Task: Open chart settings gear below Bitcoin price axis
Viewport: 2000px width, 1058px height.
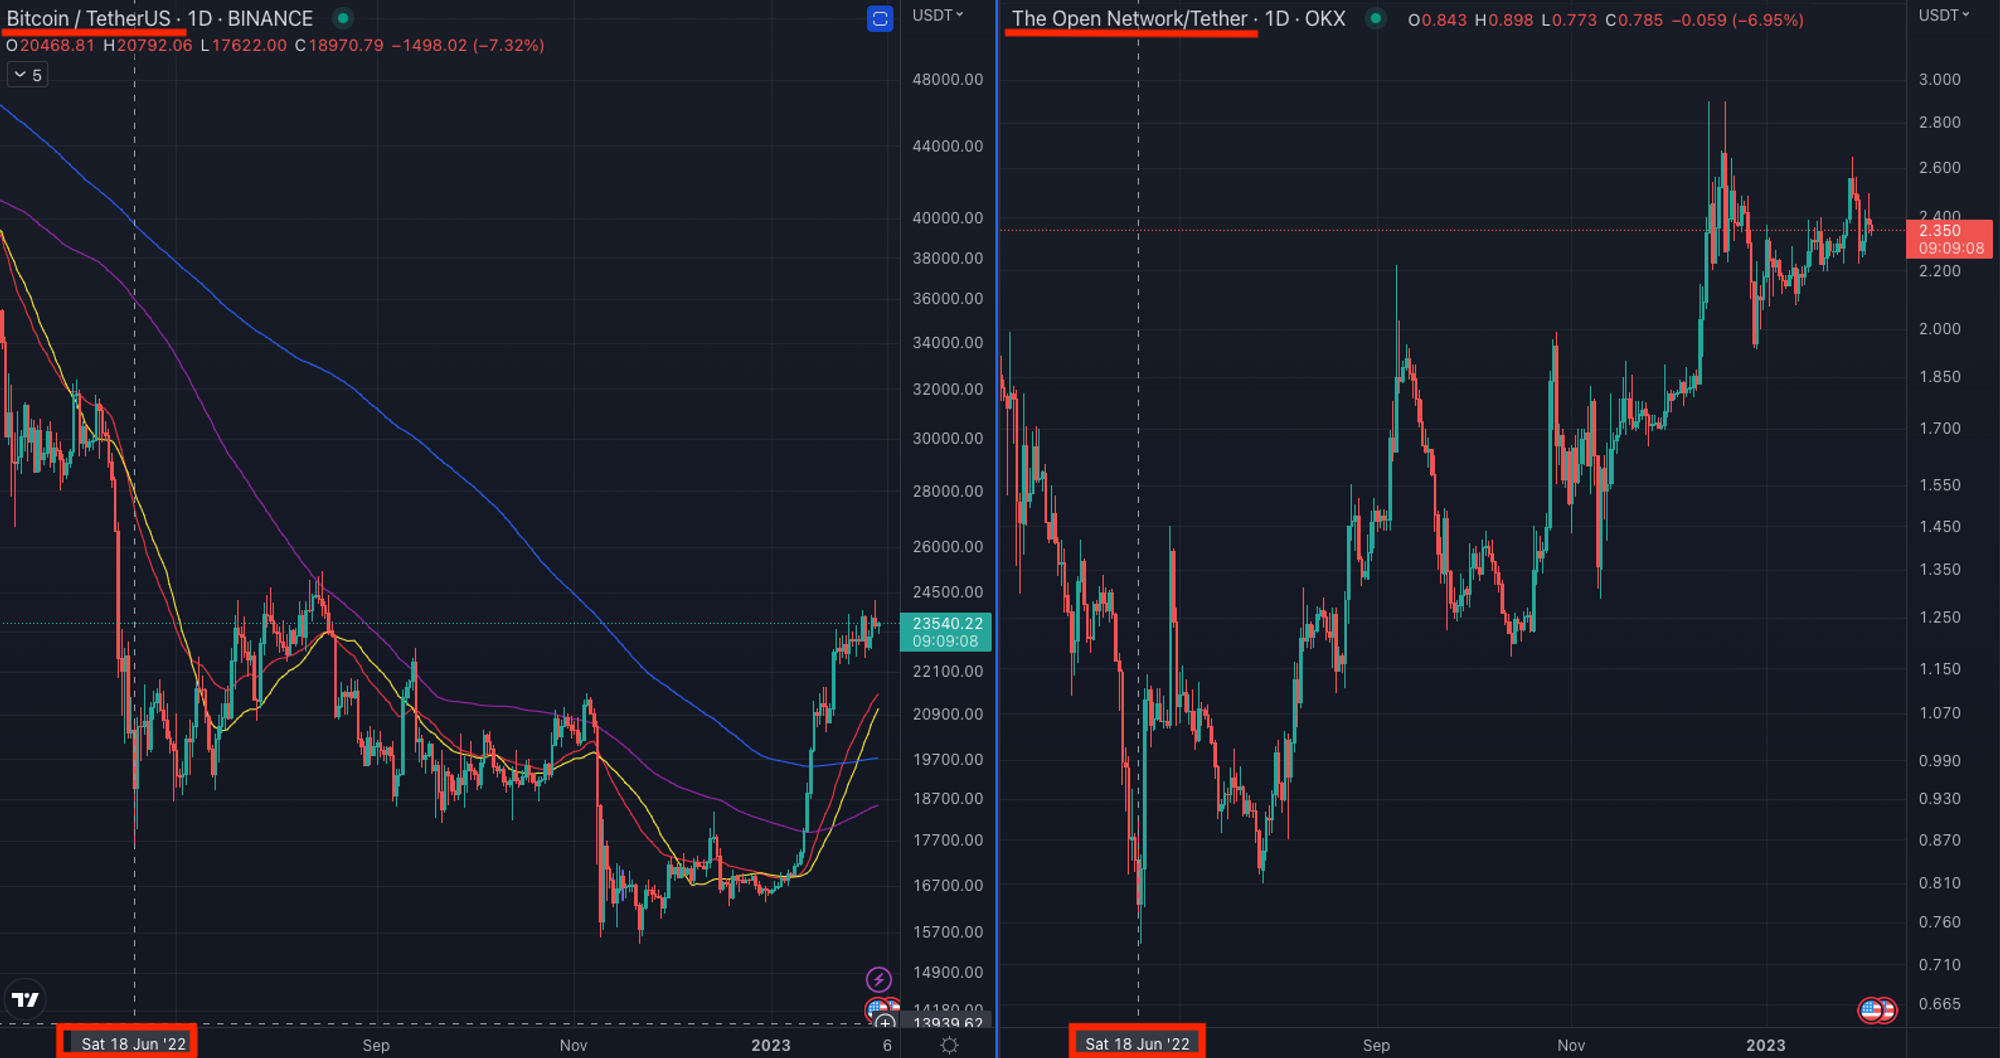Action: [949, 1045]
